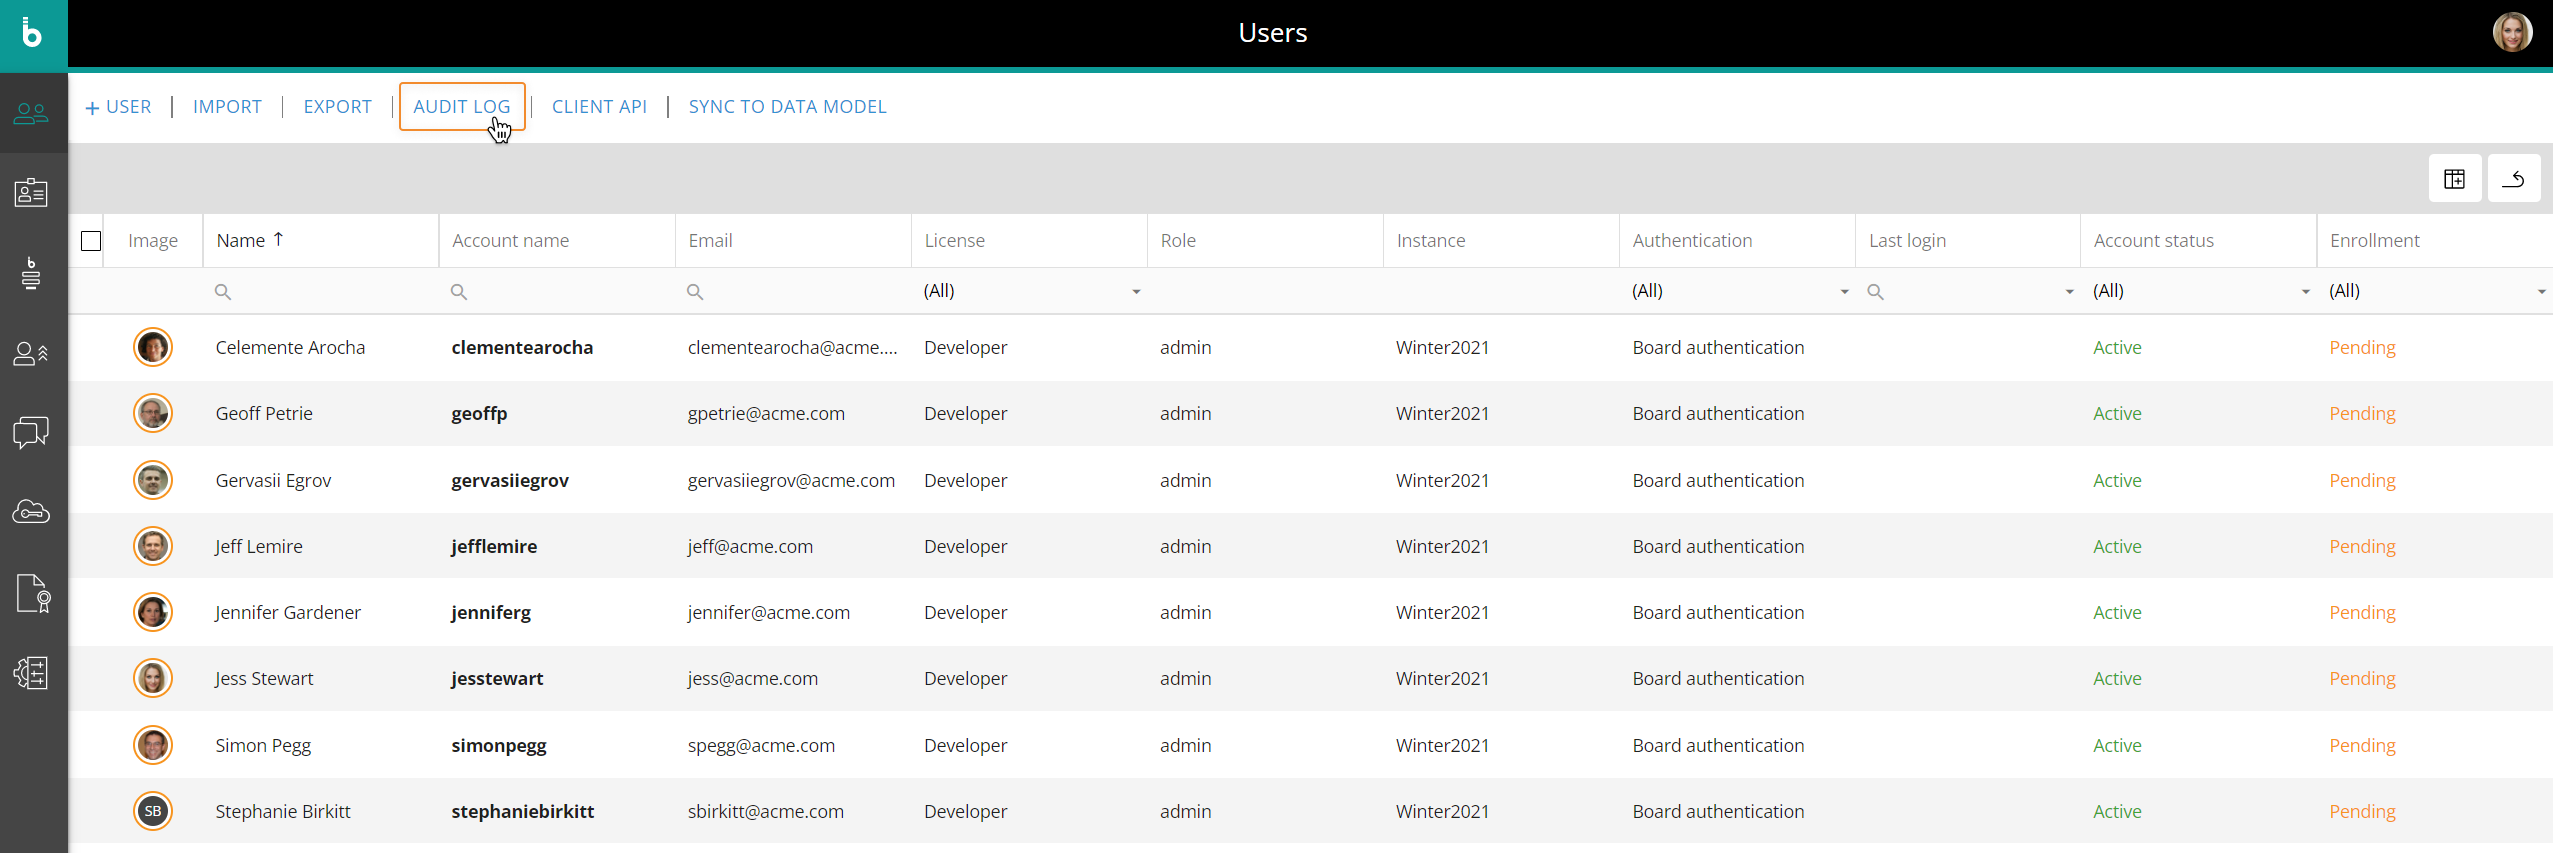Open the Audit Log
Image resolution: width=2553 pixels, height=853 pixels.
(461, 107)
